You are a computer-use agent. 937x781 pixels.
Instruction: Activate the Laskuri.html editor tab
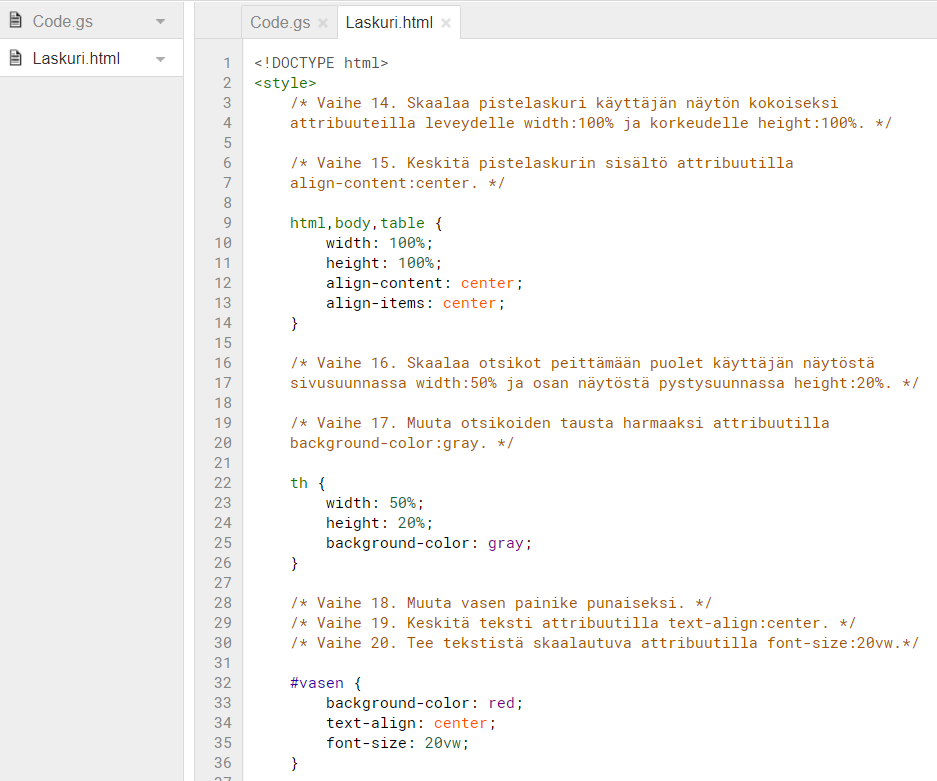[x=389, y=22]
